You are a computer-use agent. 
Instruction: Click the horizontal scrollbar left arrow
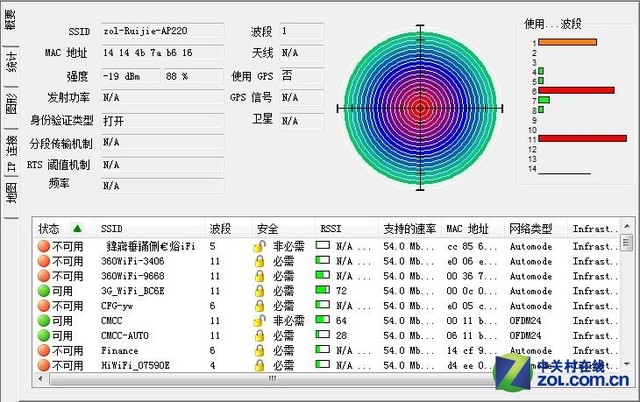tap(40, 379)
